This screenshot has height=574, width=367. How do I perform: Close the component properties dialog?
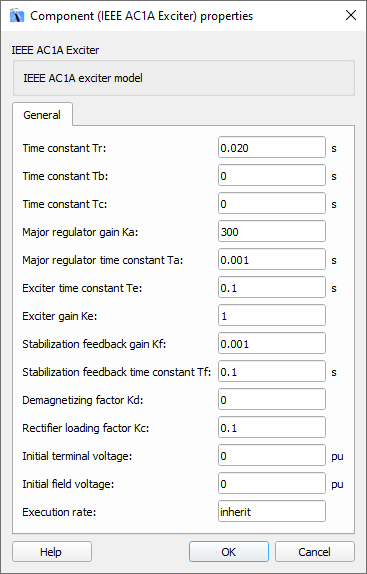click(x=351, y=15)
